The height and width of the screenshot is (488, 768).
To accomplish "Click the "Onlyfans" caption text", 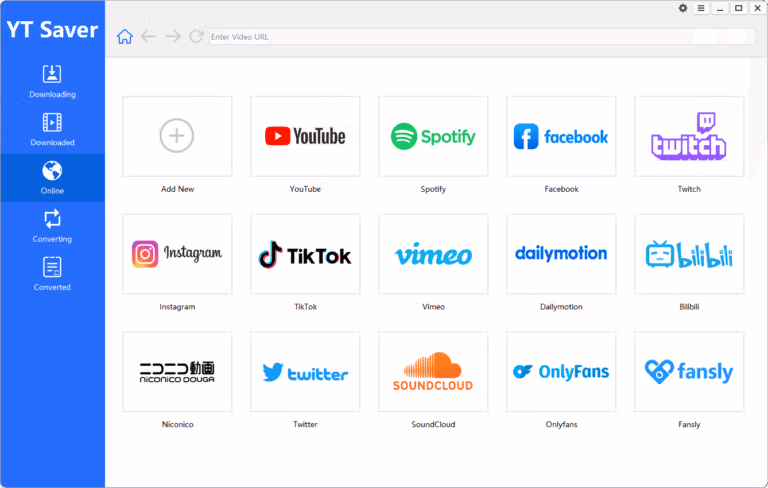I will pyautogui.click(x=561, y=424).
